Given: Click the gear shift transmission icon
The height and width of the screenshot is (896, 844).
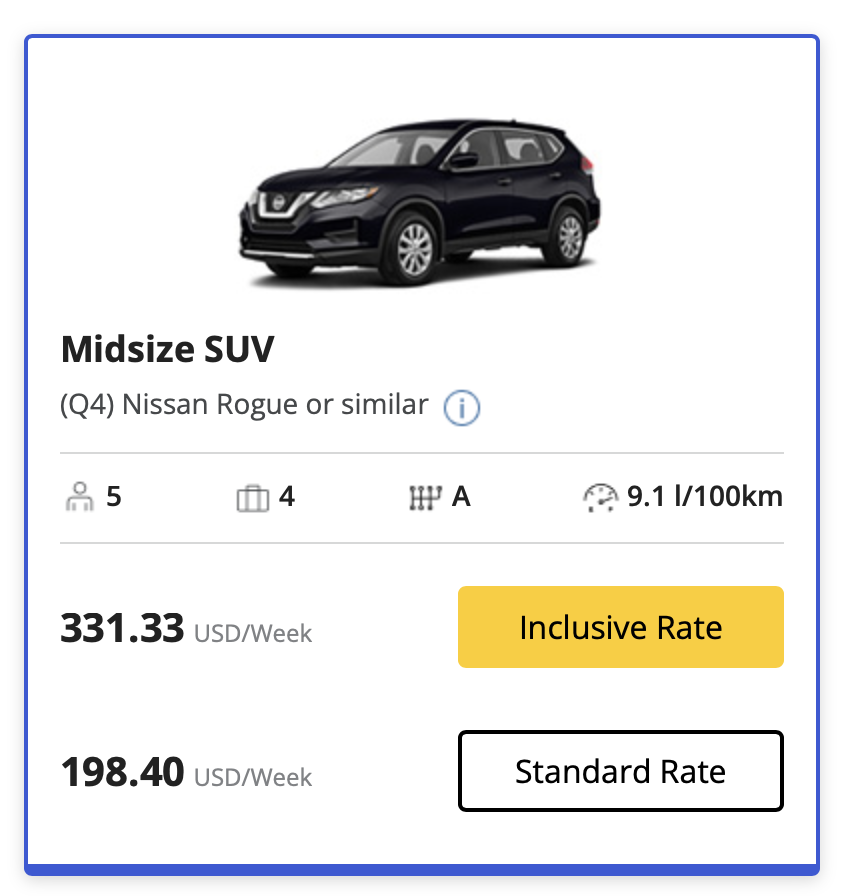Looking at the screenshot, I should click(x=425, y=497).
